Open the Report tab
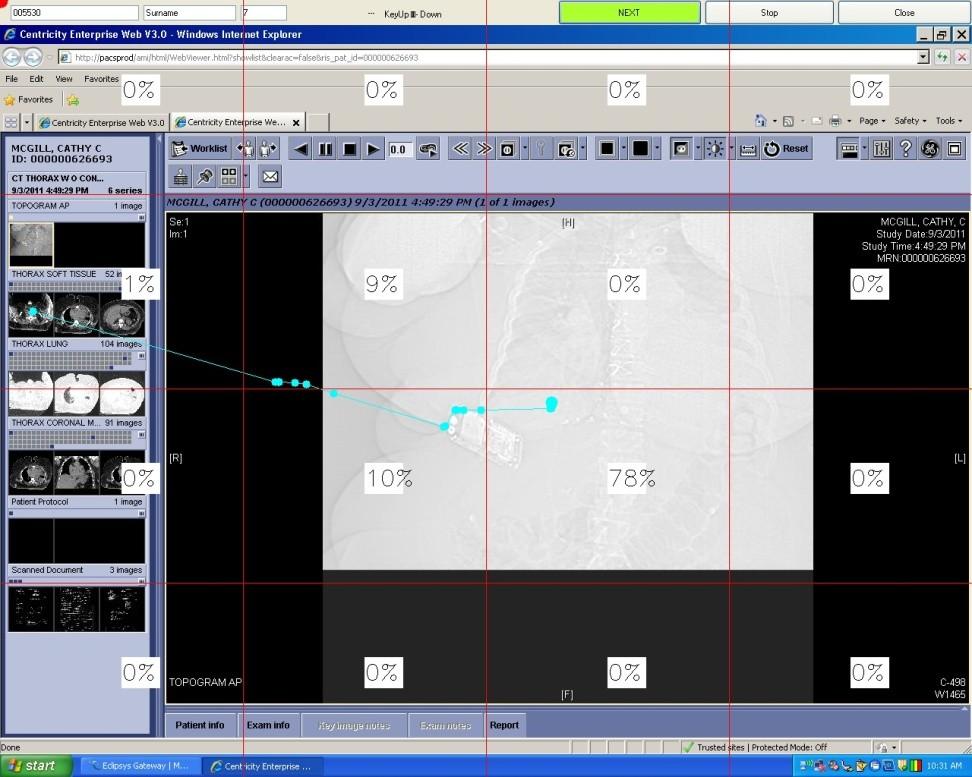Screen dimensions: 972x777 pos(504,725)
